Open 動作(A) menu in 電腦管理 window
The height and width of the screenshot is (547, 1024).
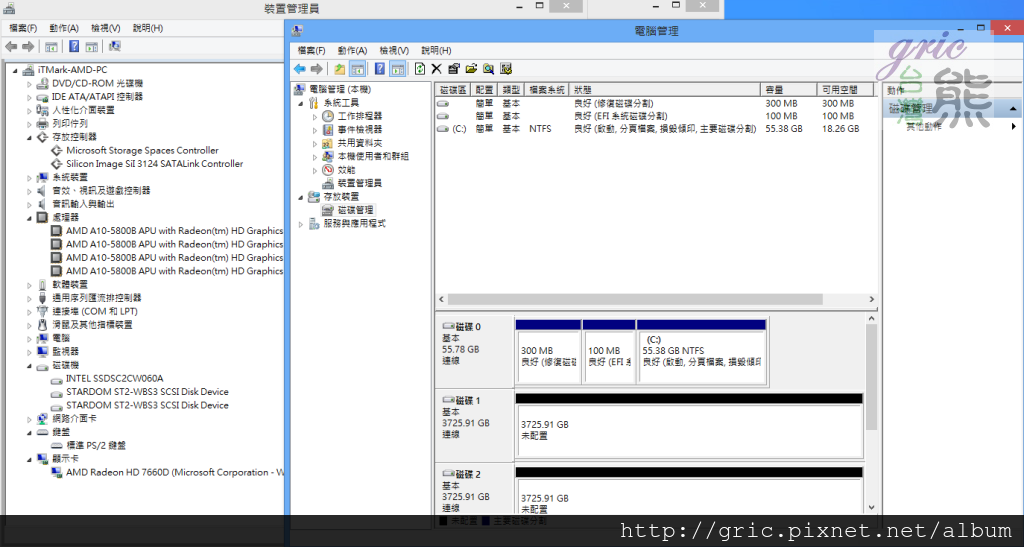[352, 50]
